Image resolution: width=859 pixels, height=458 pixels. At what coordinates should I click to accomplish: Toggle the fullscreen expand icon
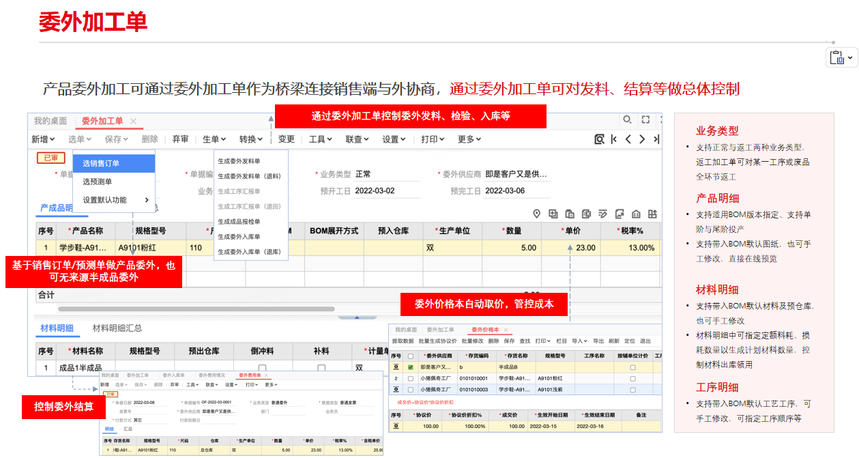coord(645,119)
